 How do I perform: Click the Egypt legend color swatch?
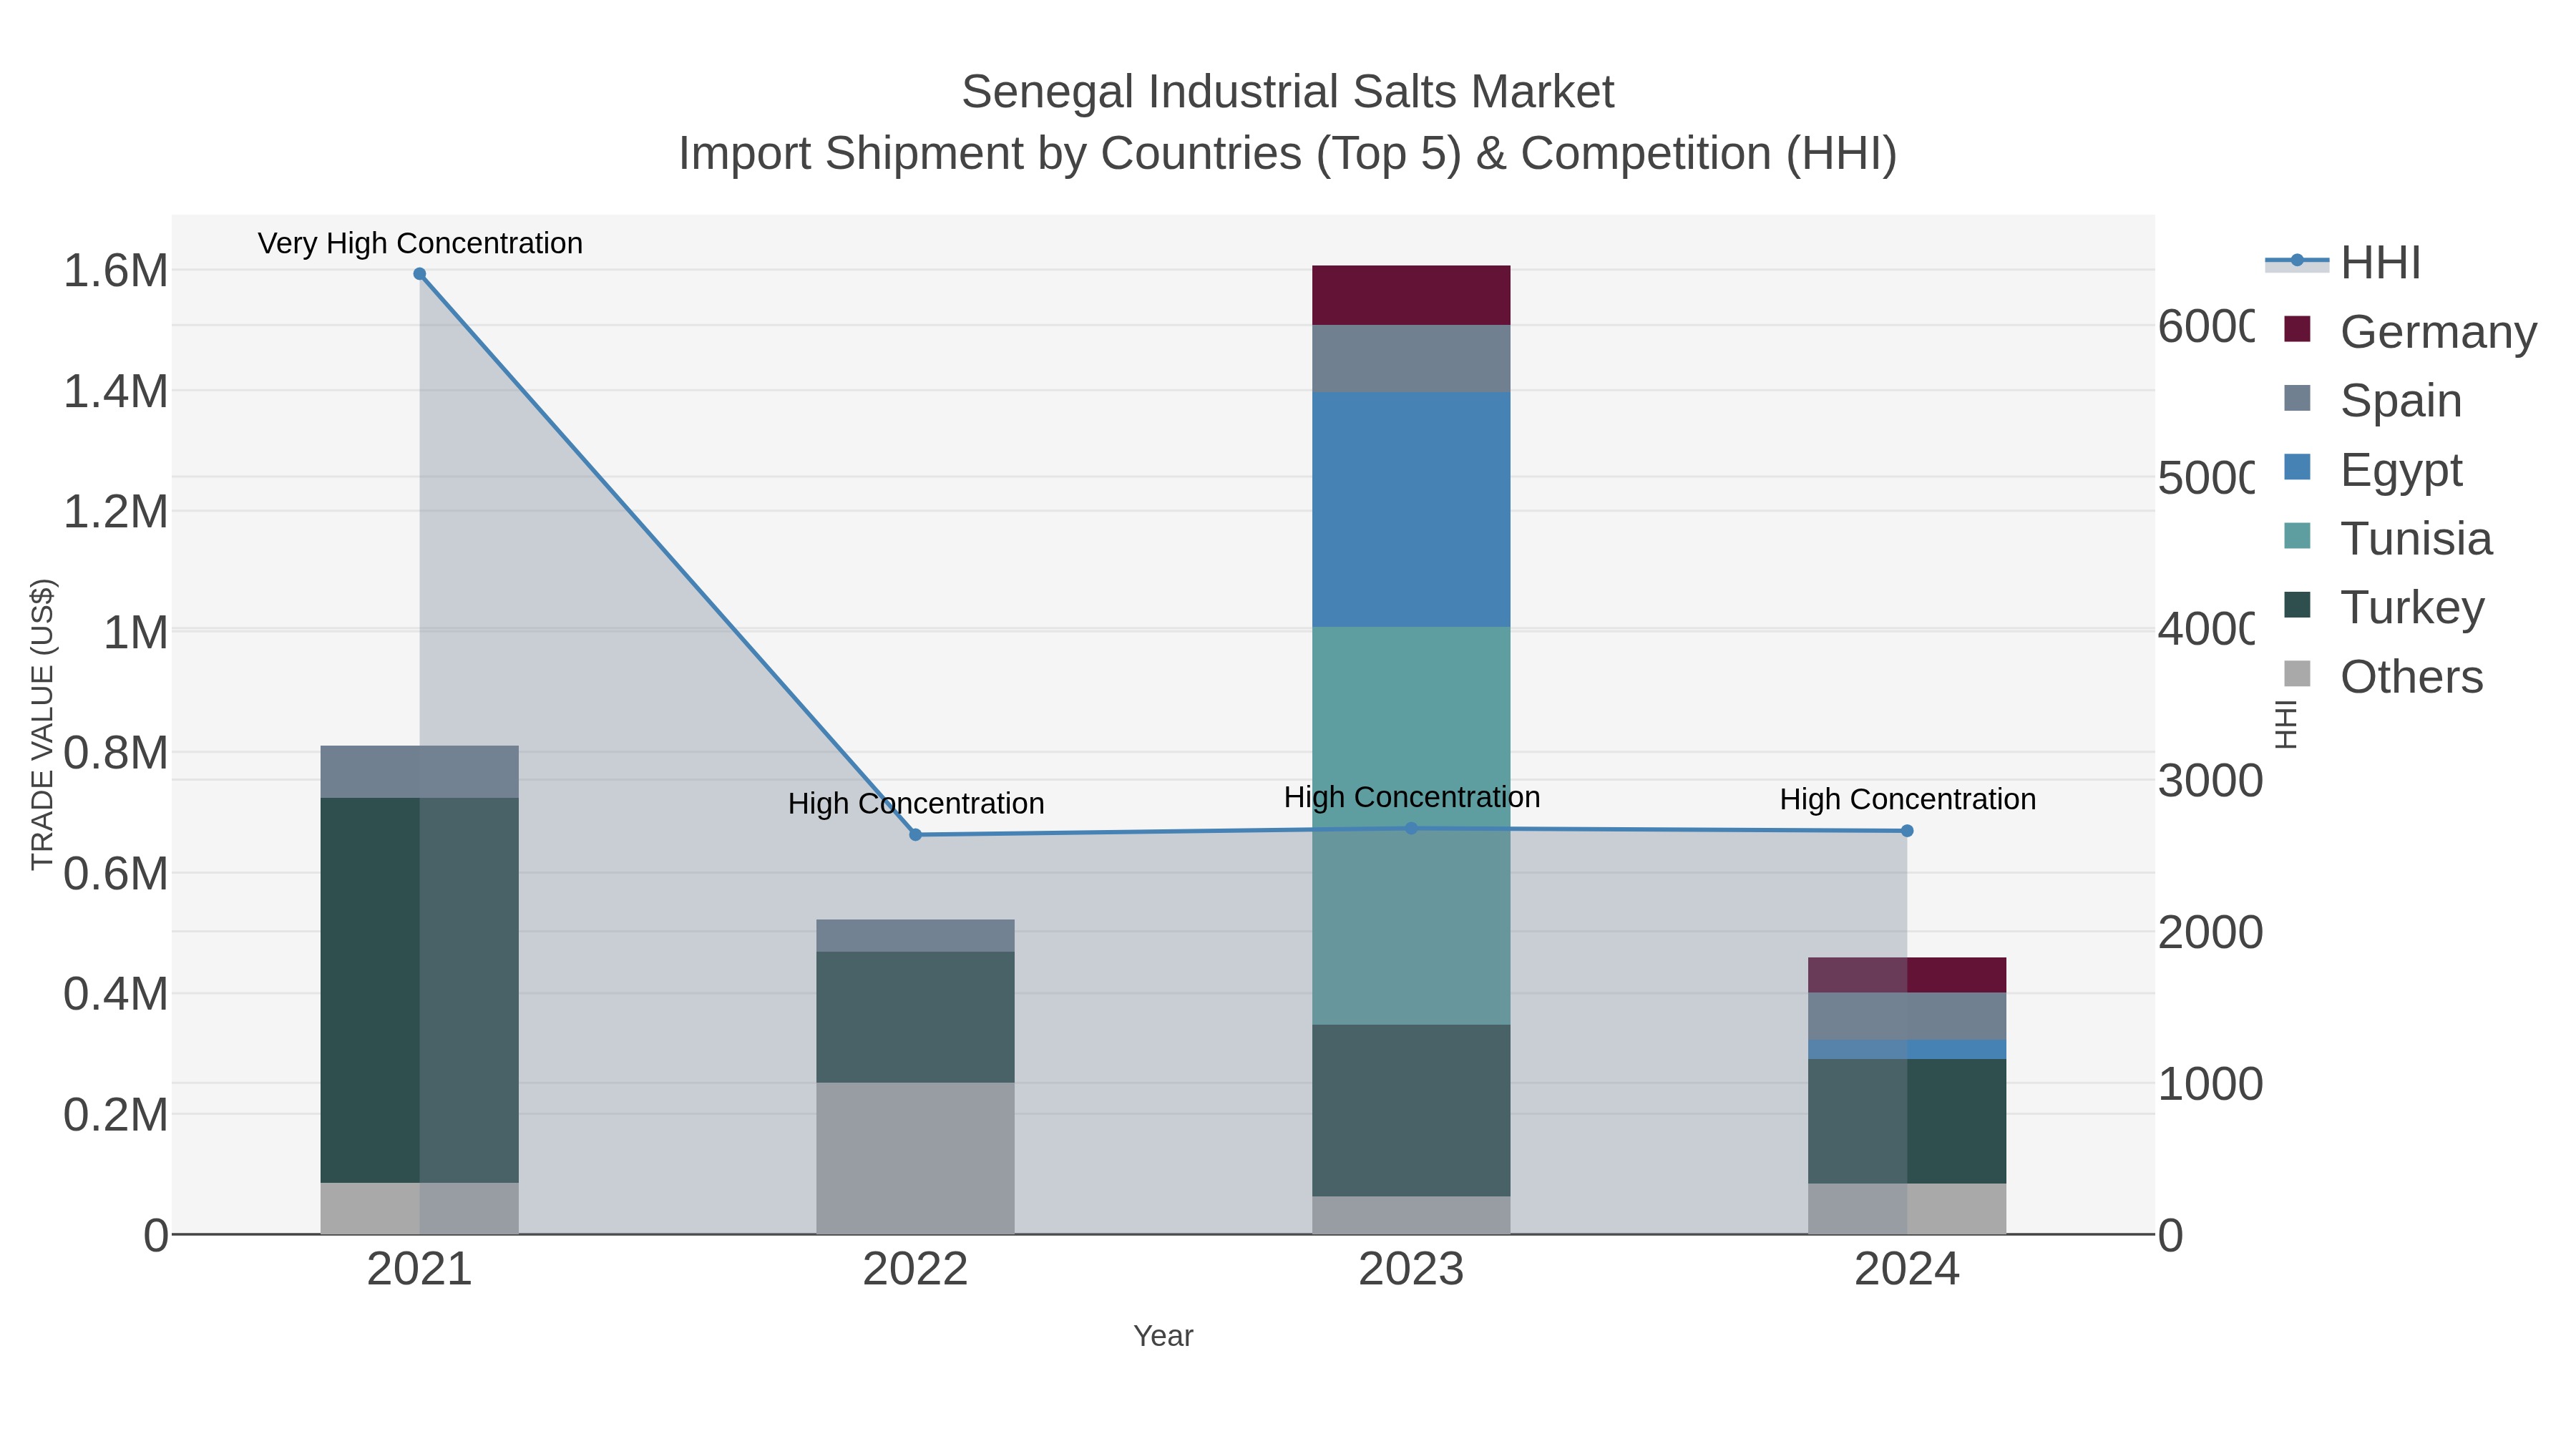tap(2298, 467)
